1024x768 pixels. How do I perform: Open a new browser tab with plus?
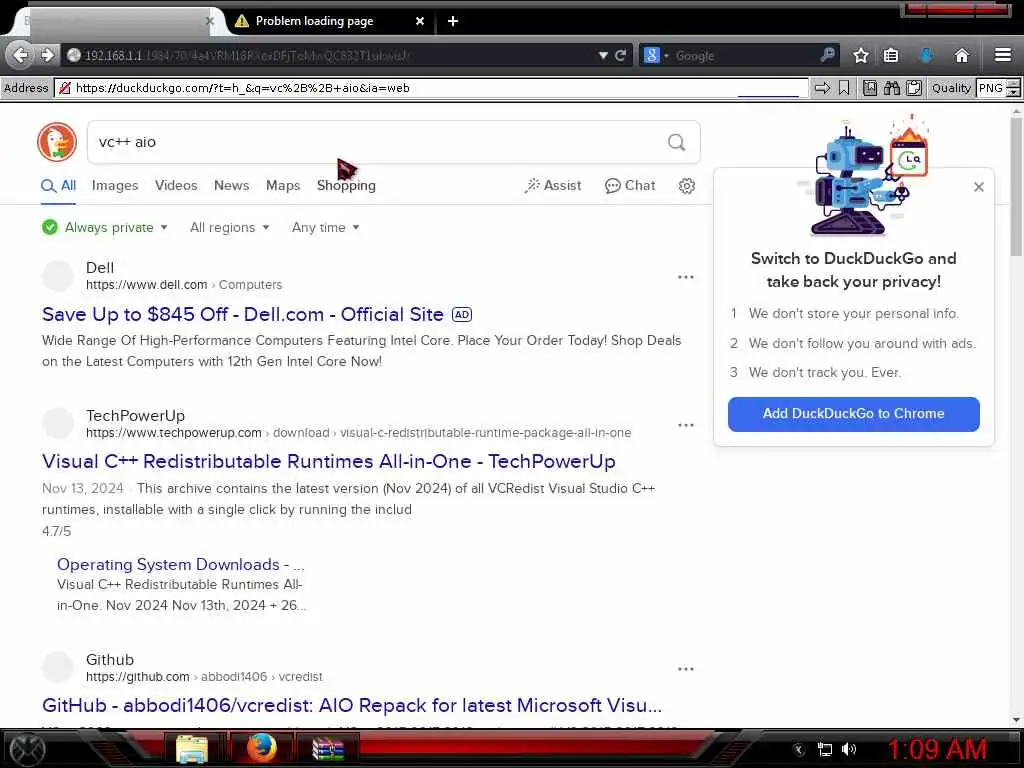coord(453,21)
